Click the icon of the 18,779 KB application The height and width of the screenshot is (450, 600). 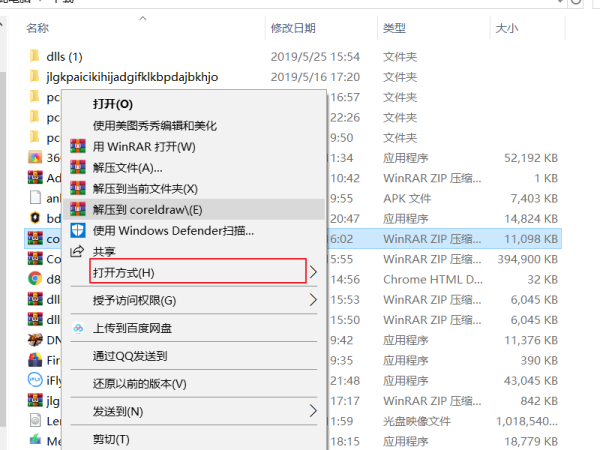[x=35, y=439]
